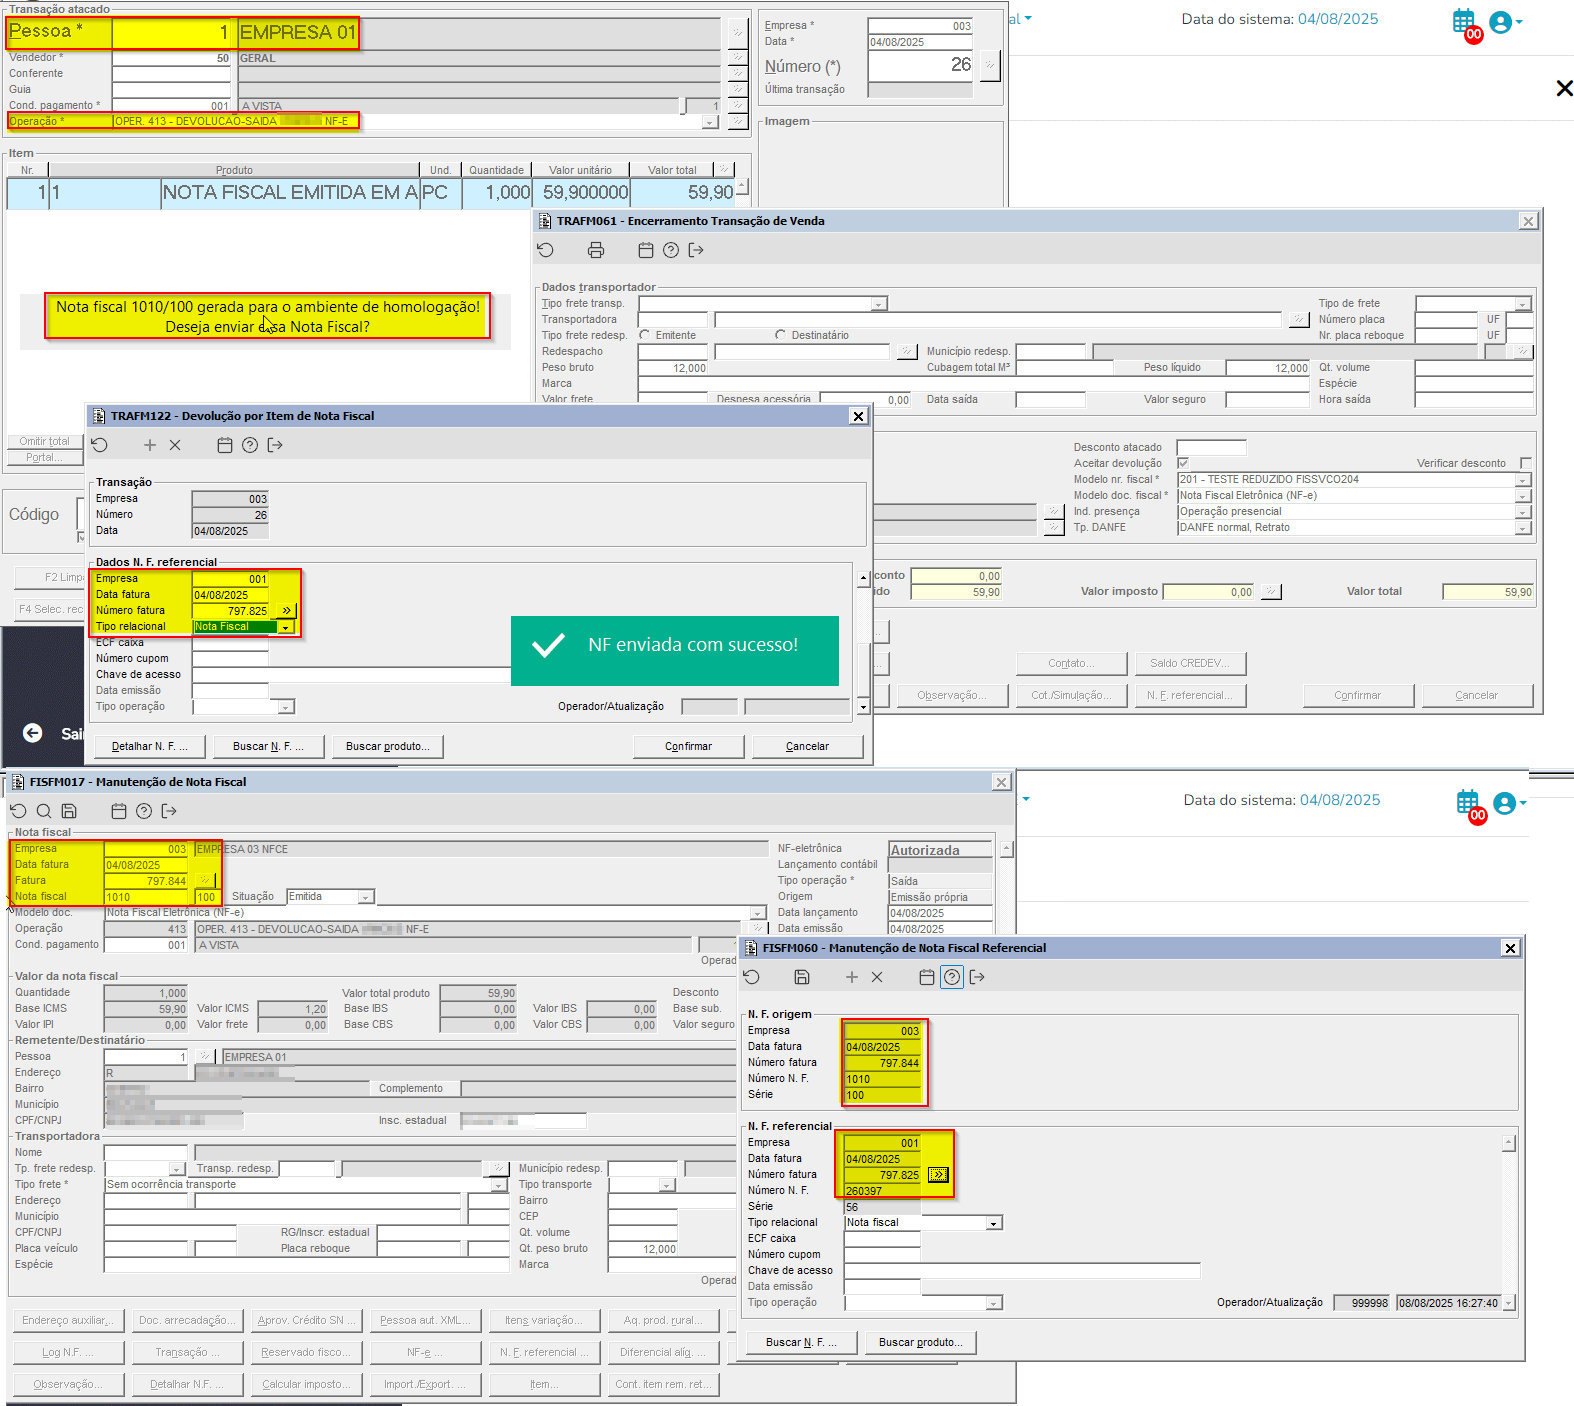Click the undo icon in FISFM060 toolbar
The width and height of the screenshot is (1574, 1406).
(752, 977)
